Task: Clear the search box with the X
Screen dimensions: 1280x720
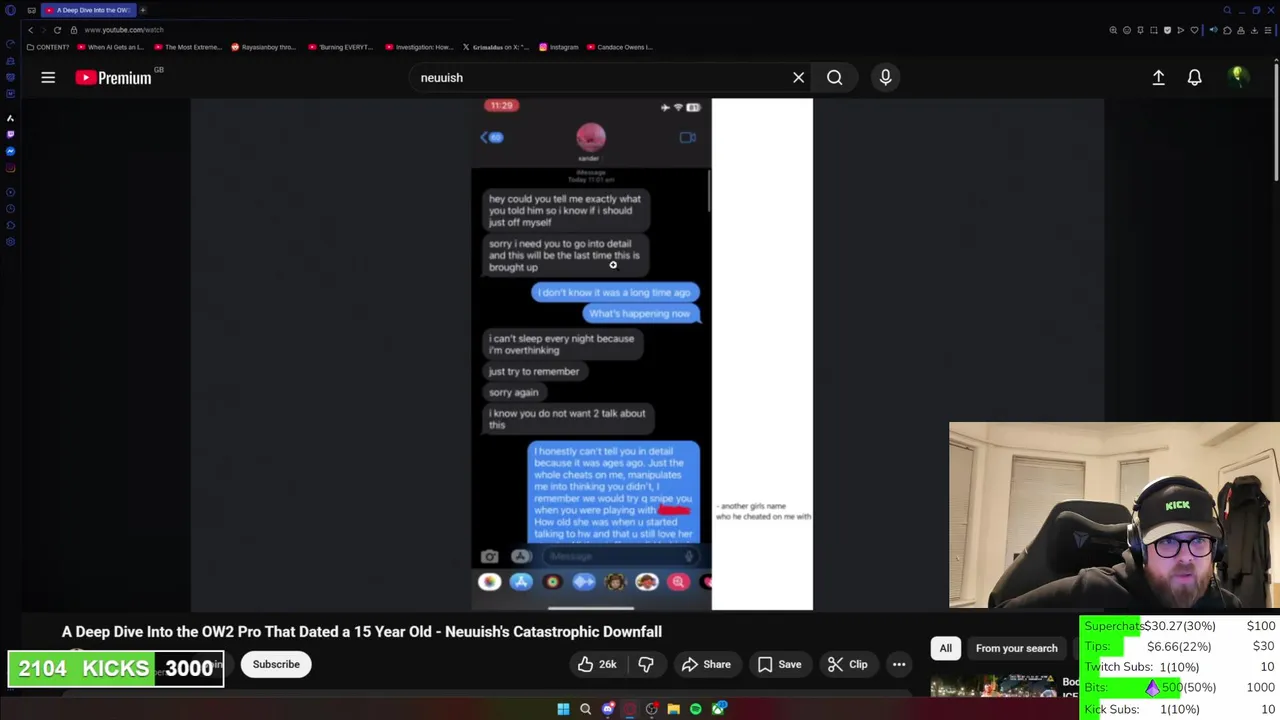Action: (x=798, y=77)
